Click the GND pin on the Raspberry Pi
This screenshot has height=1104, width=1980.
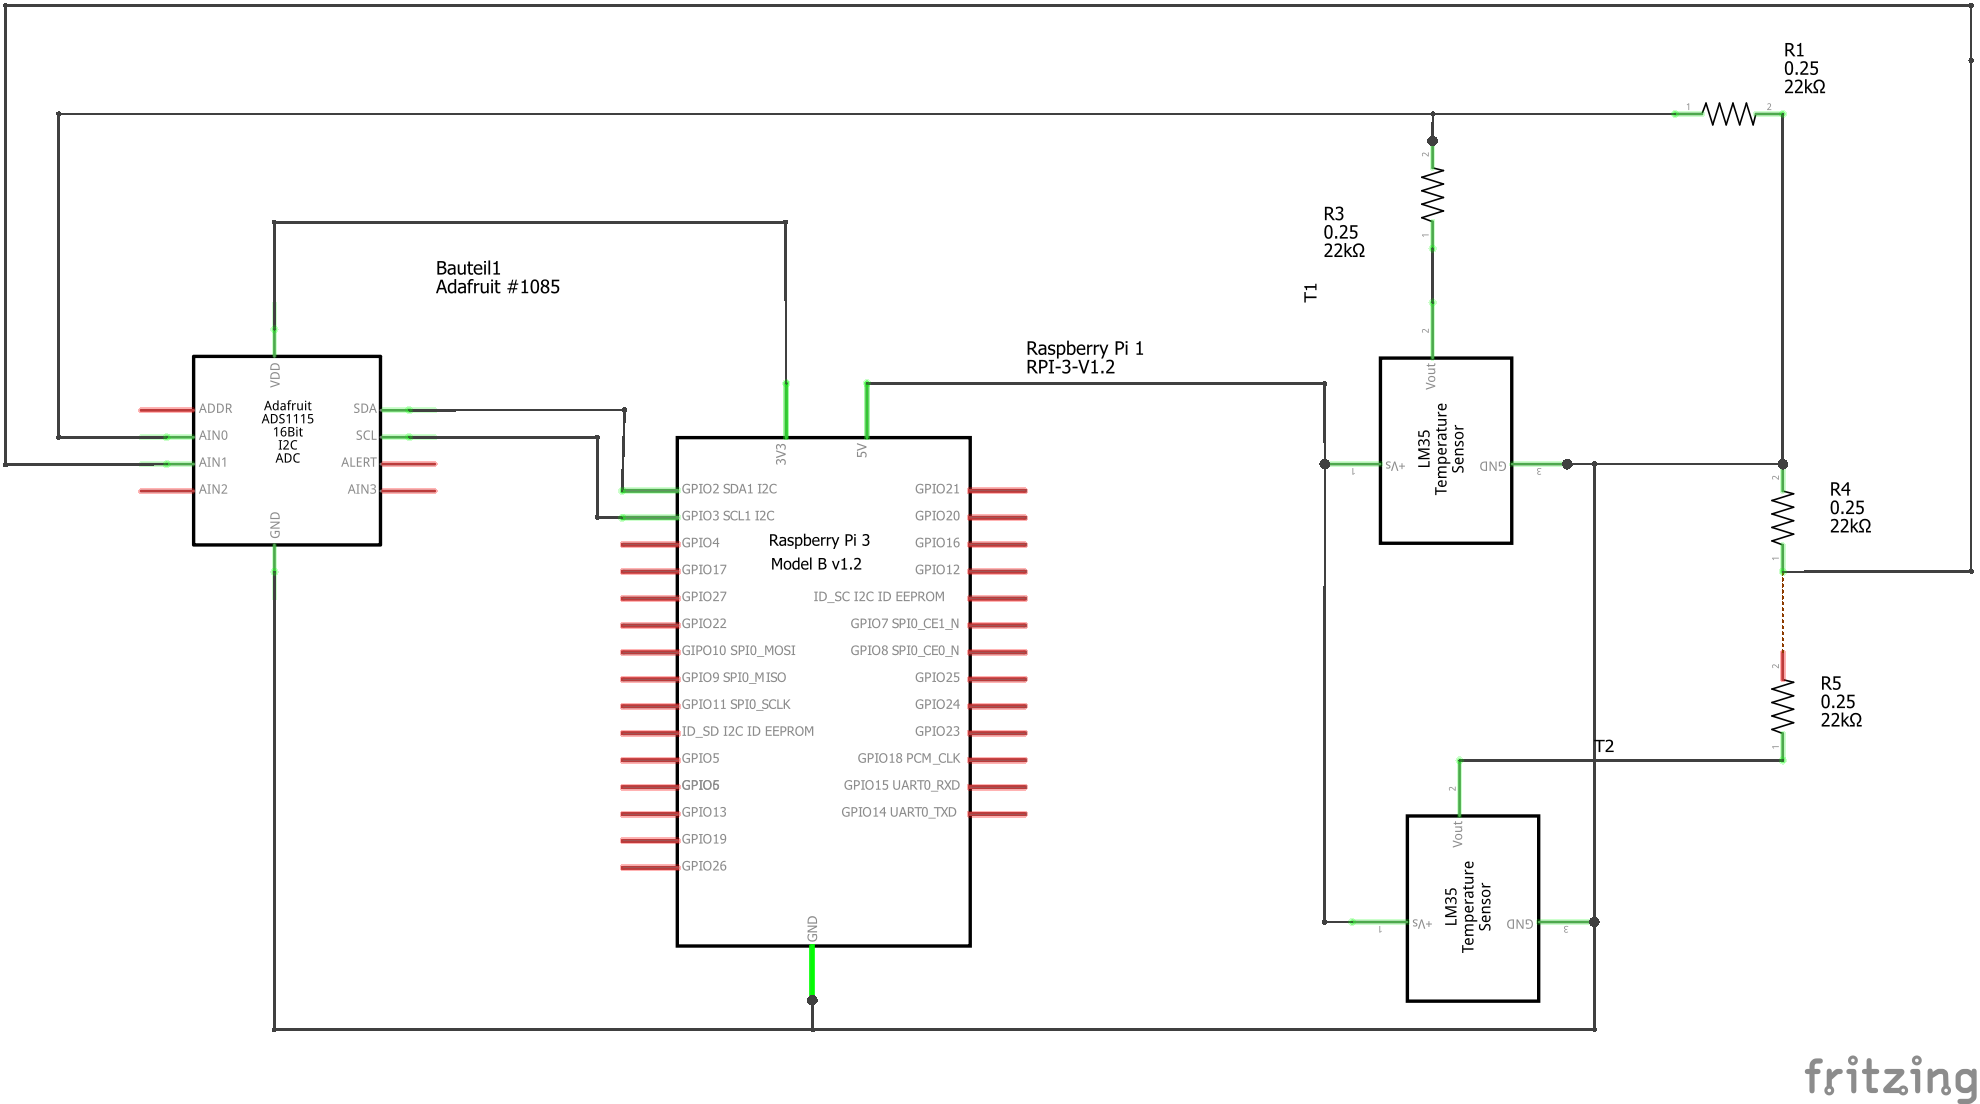click(x=812, y=972)
